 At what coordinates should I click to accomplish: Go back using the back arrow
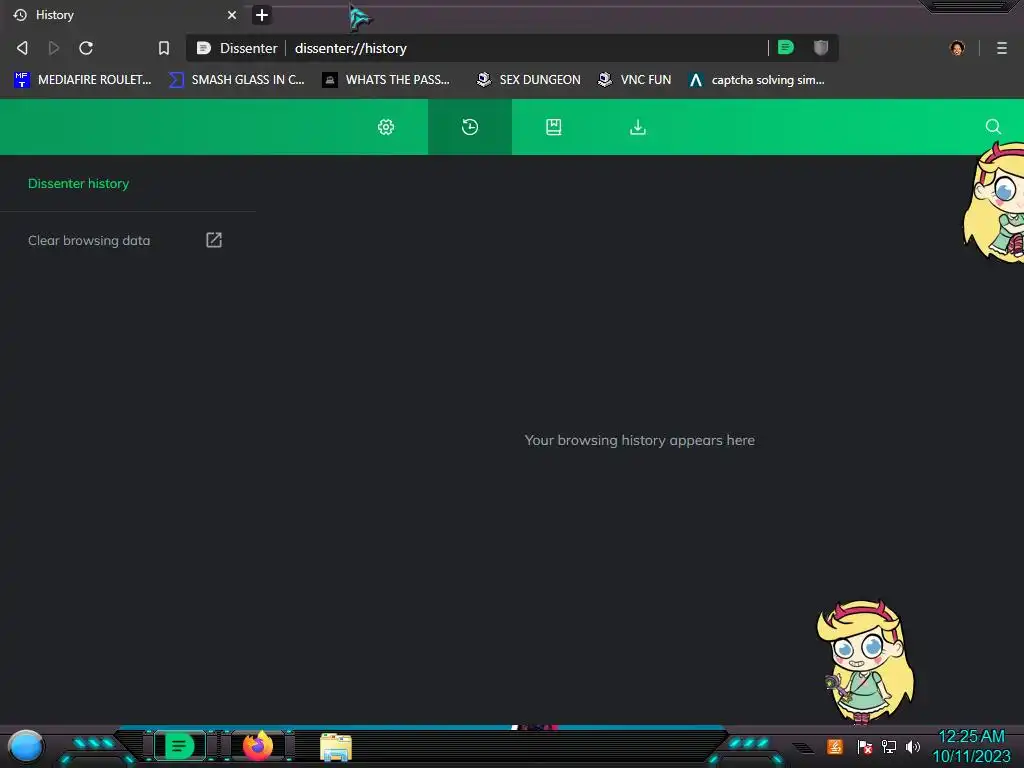22,48
